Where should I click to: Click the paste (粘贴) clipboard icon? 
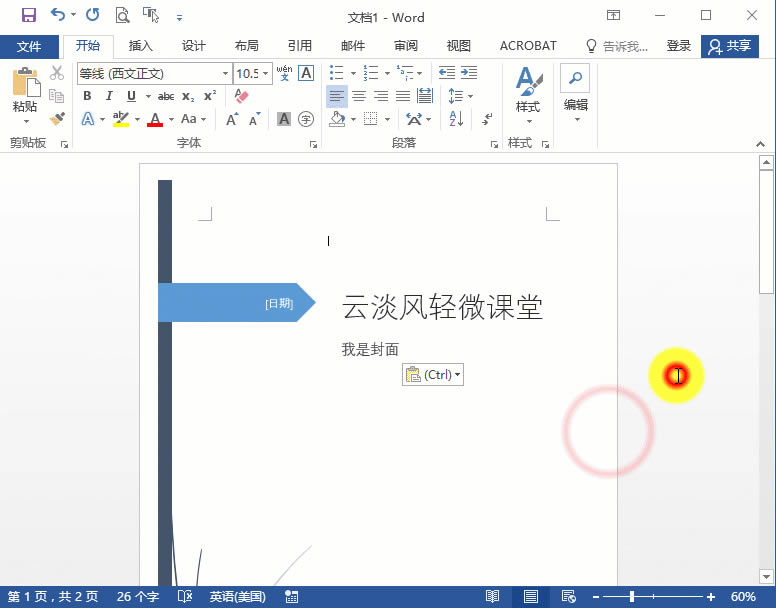pyautogui.click(x=25, y=82)
